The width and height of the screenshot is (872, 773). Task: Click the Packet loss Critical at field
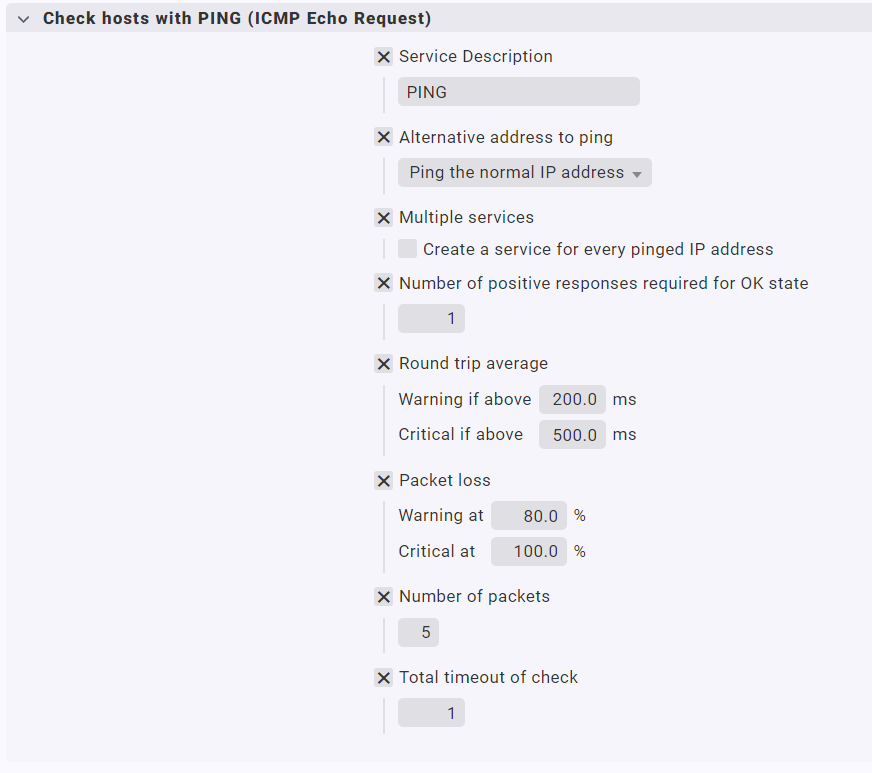tap(528, 551)
